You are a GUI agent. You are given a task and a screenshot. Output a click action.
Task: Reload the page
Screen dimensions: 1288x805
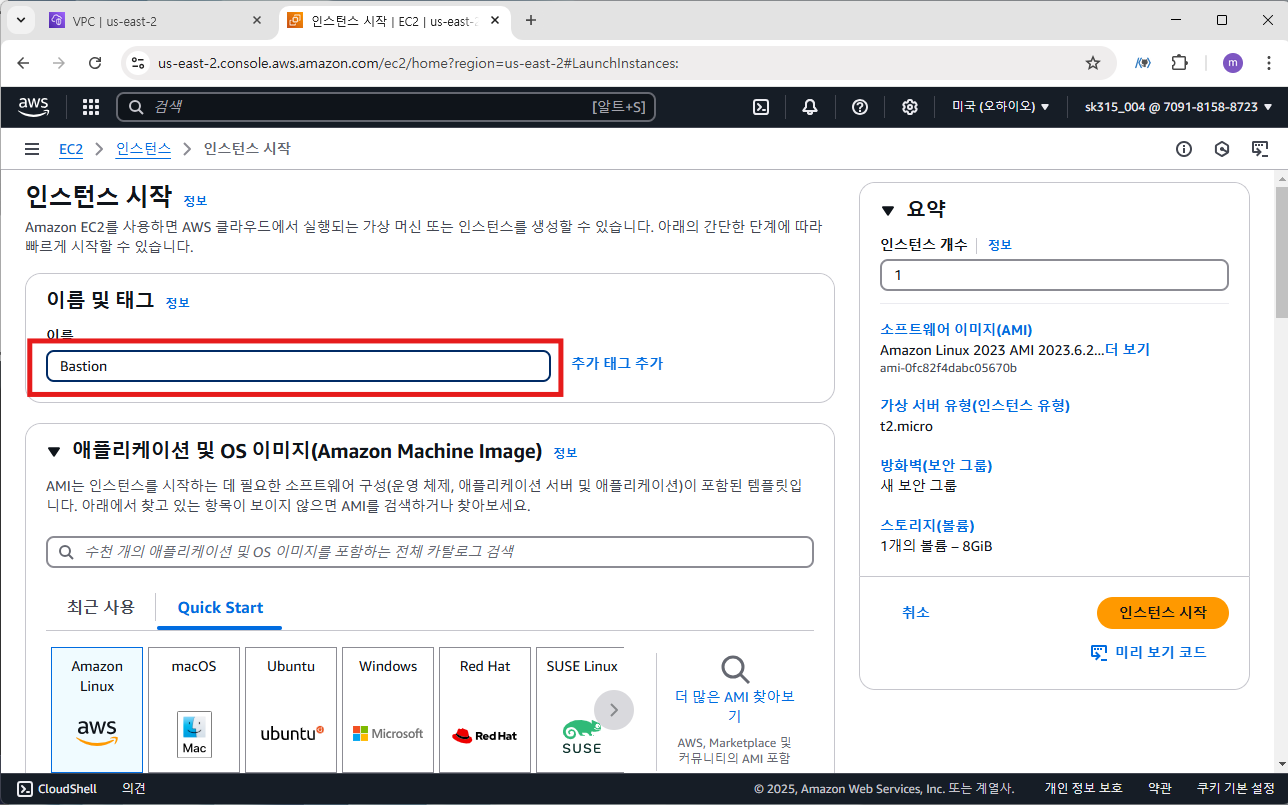(95, 63)
